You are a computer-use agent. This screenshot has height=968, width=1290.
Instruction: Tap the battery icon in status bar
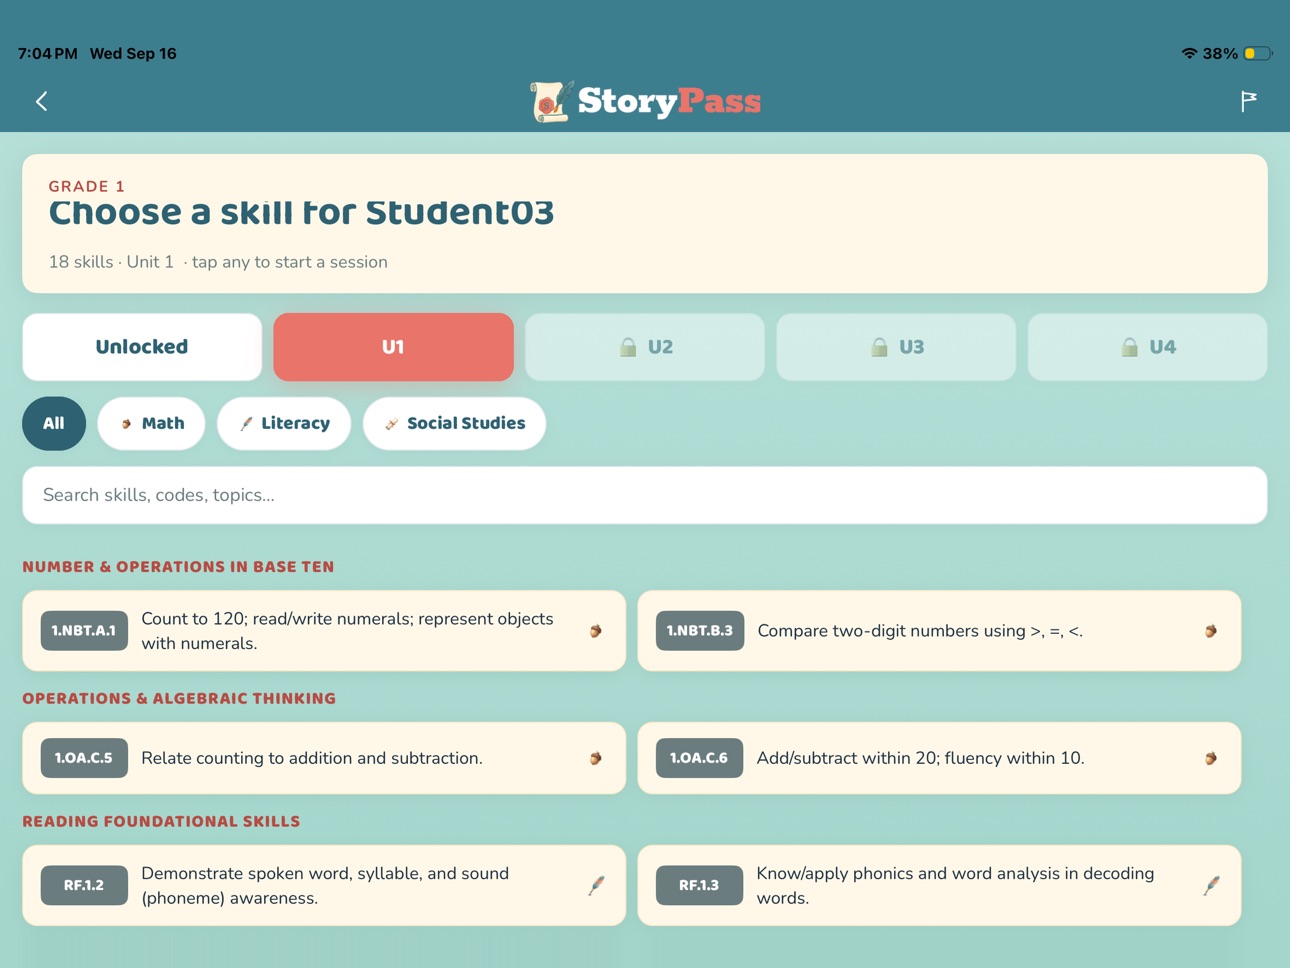pos(1258,54)
